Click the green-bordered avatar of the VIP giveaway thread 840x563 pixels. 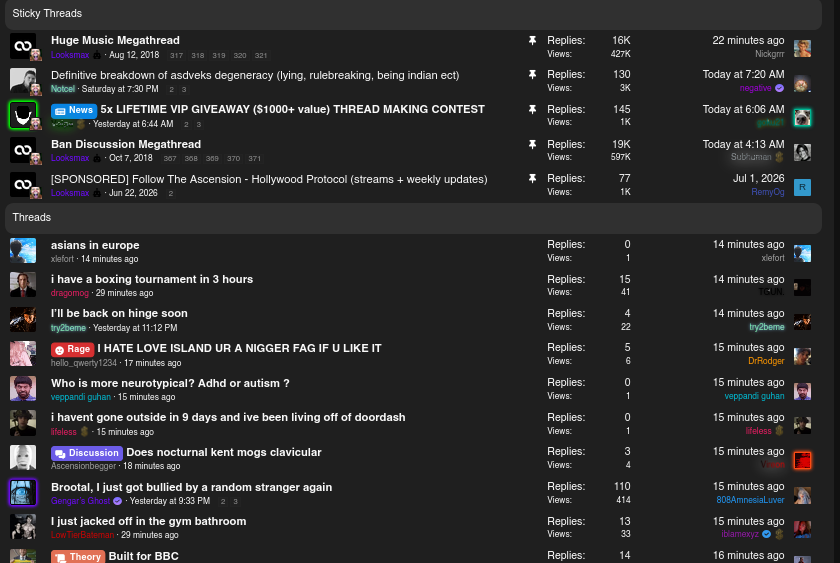(23, 115)
